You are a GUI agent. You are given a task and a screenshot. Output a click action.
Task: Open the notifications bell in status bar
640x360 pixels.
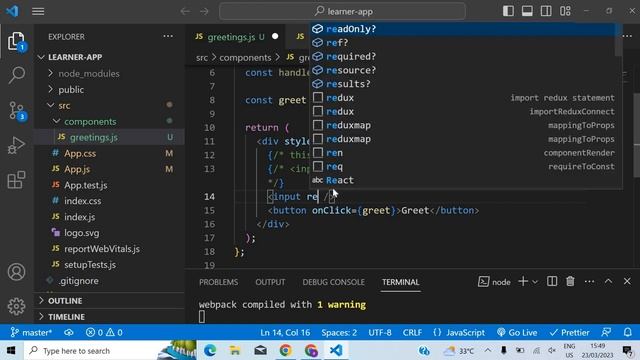pyautogui.click(x=628, y=332)
